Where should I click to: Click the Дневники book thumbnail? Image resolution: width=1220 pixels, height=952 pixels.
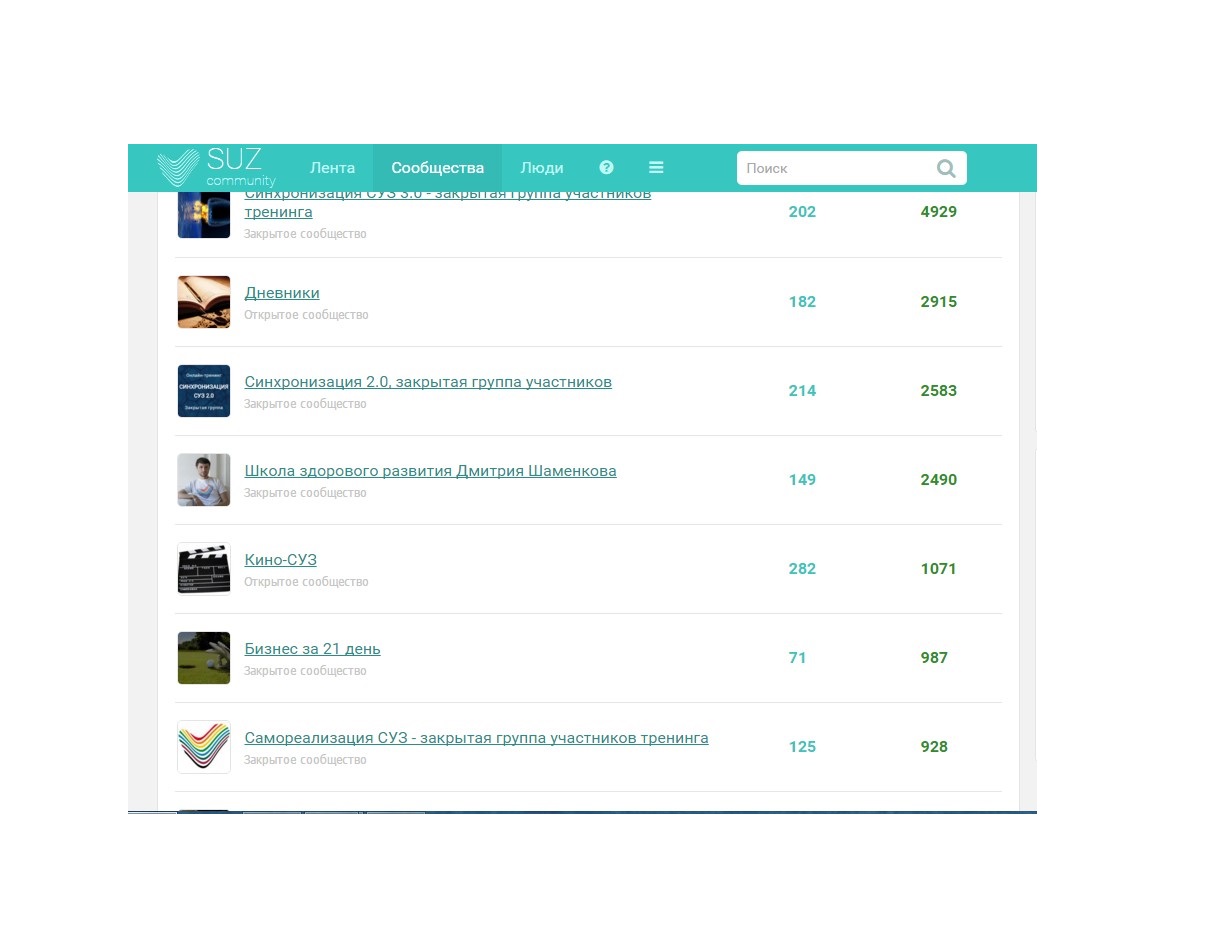(204, 302)
